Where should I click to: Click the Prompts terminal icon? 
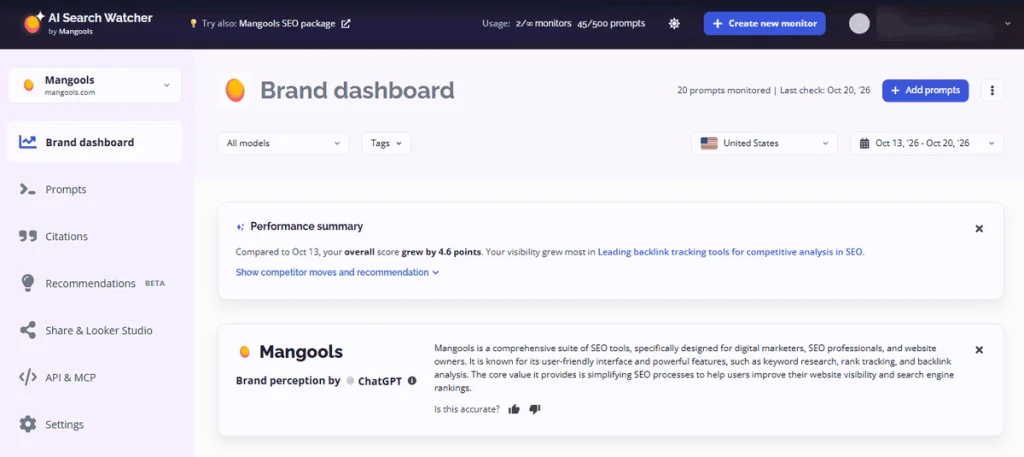(27, 189)
